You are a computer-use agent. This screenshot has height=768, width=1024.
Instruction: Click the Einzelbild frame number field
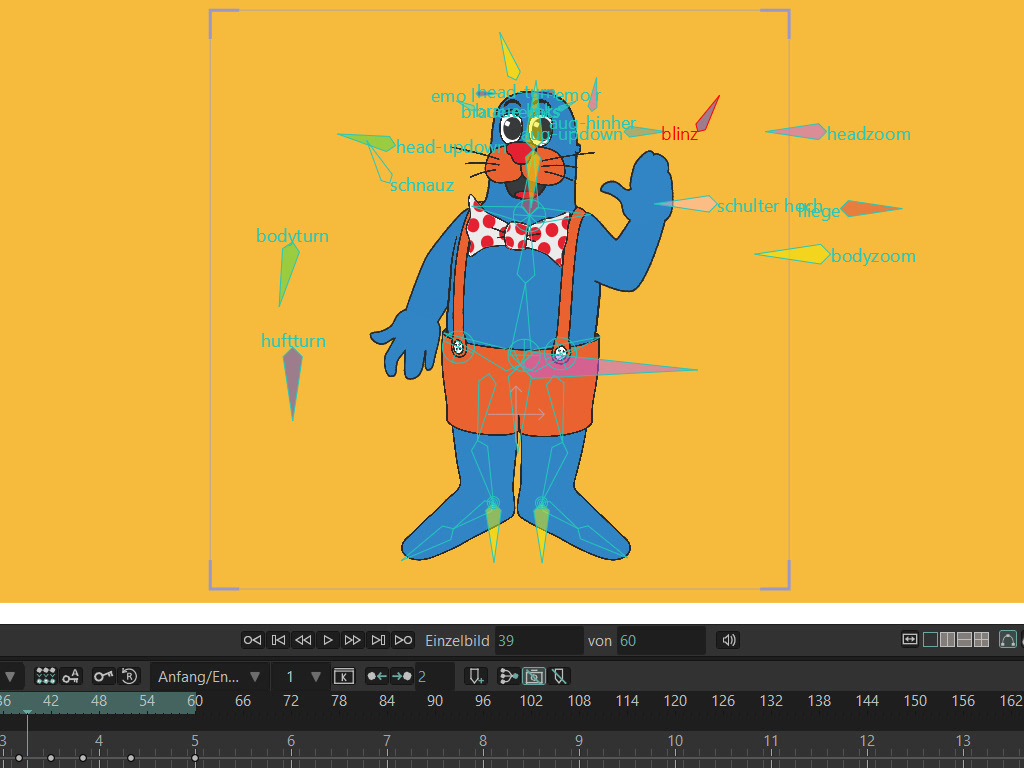point(539,641)
